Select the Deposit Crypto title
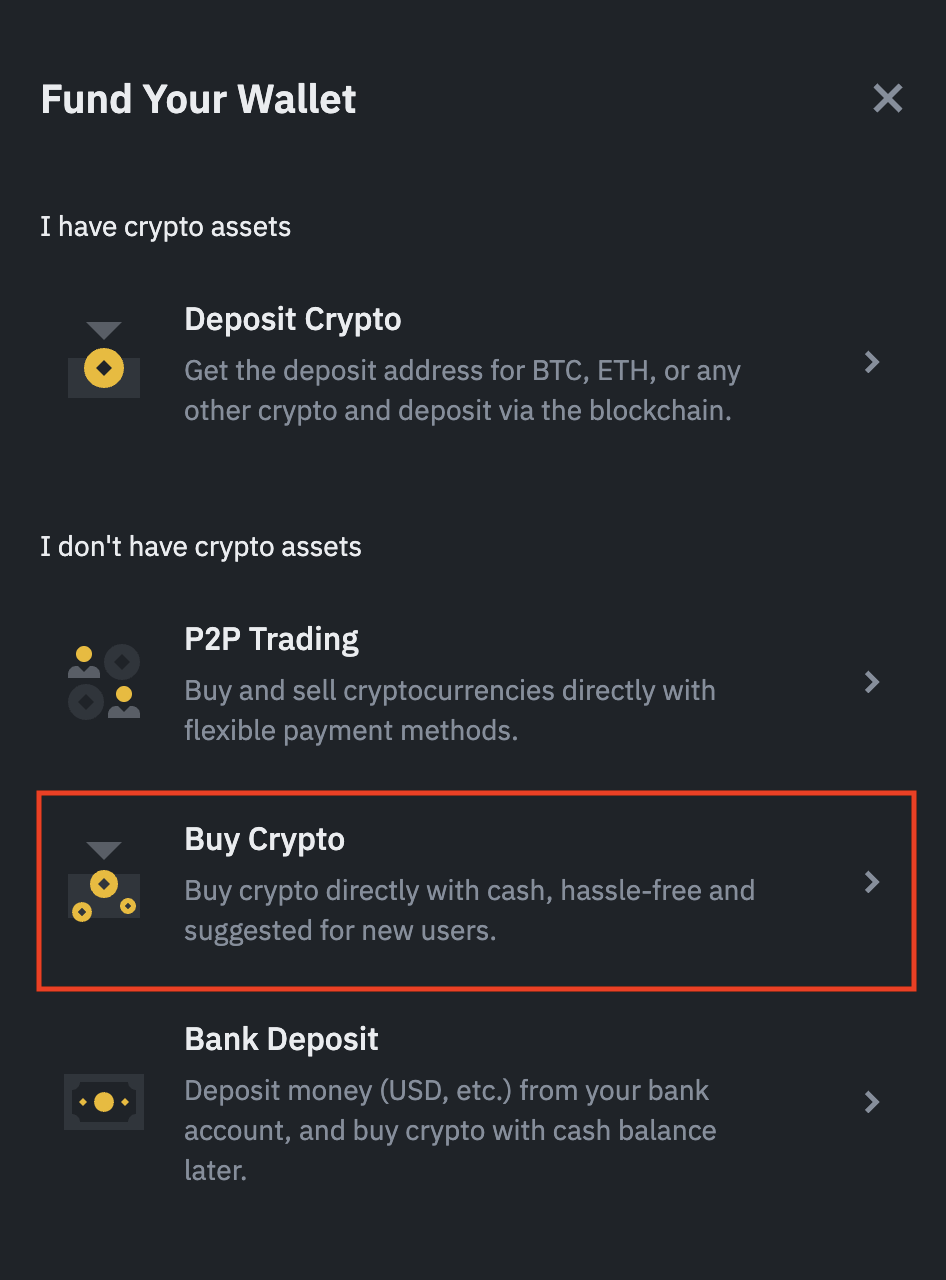 point(293,320)
